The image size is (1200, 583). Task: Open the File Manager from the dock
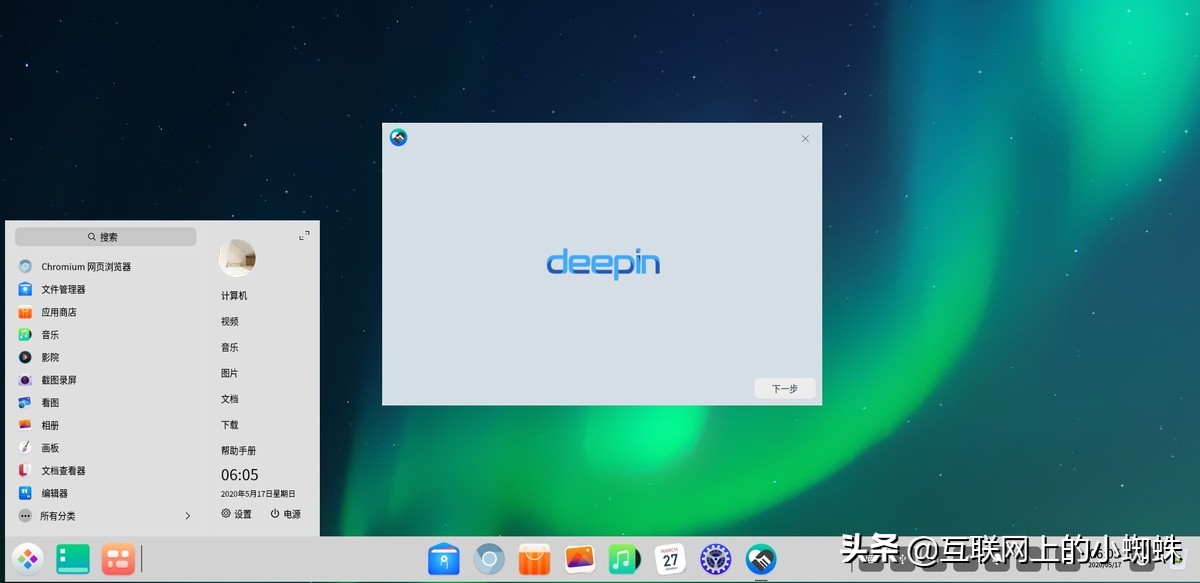point(443,560)
